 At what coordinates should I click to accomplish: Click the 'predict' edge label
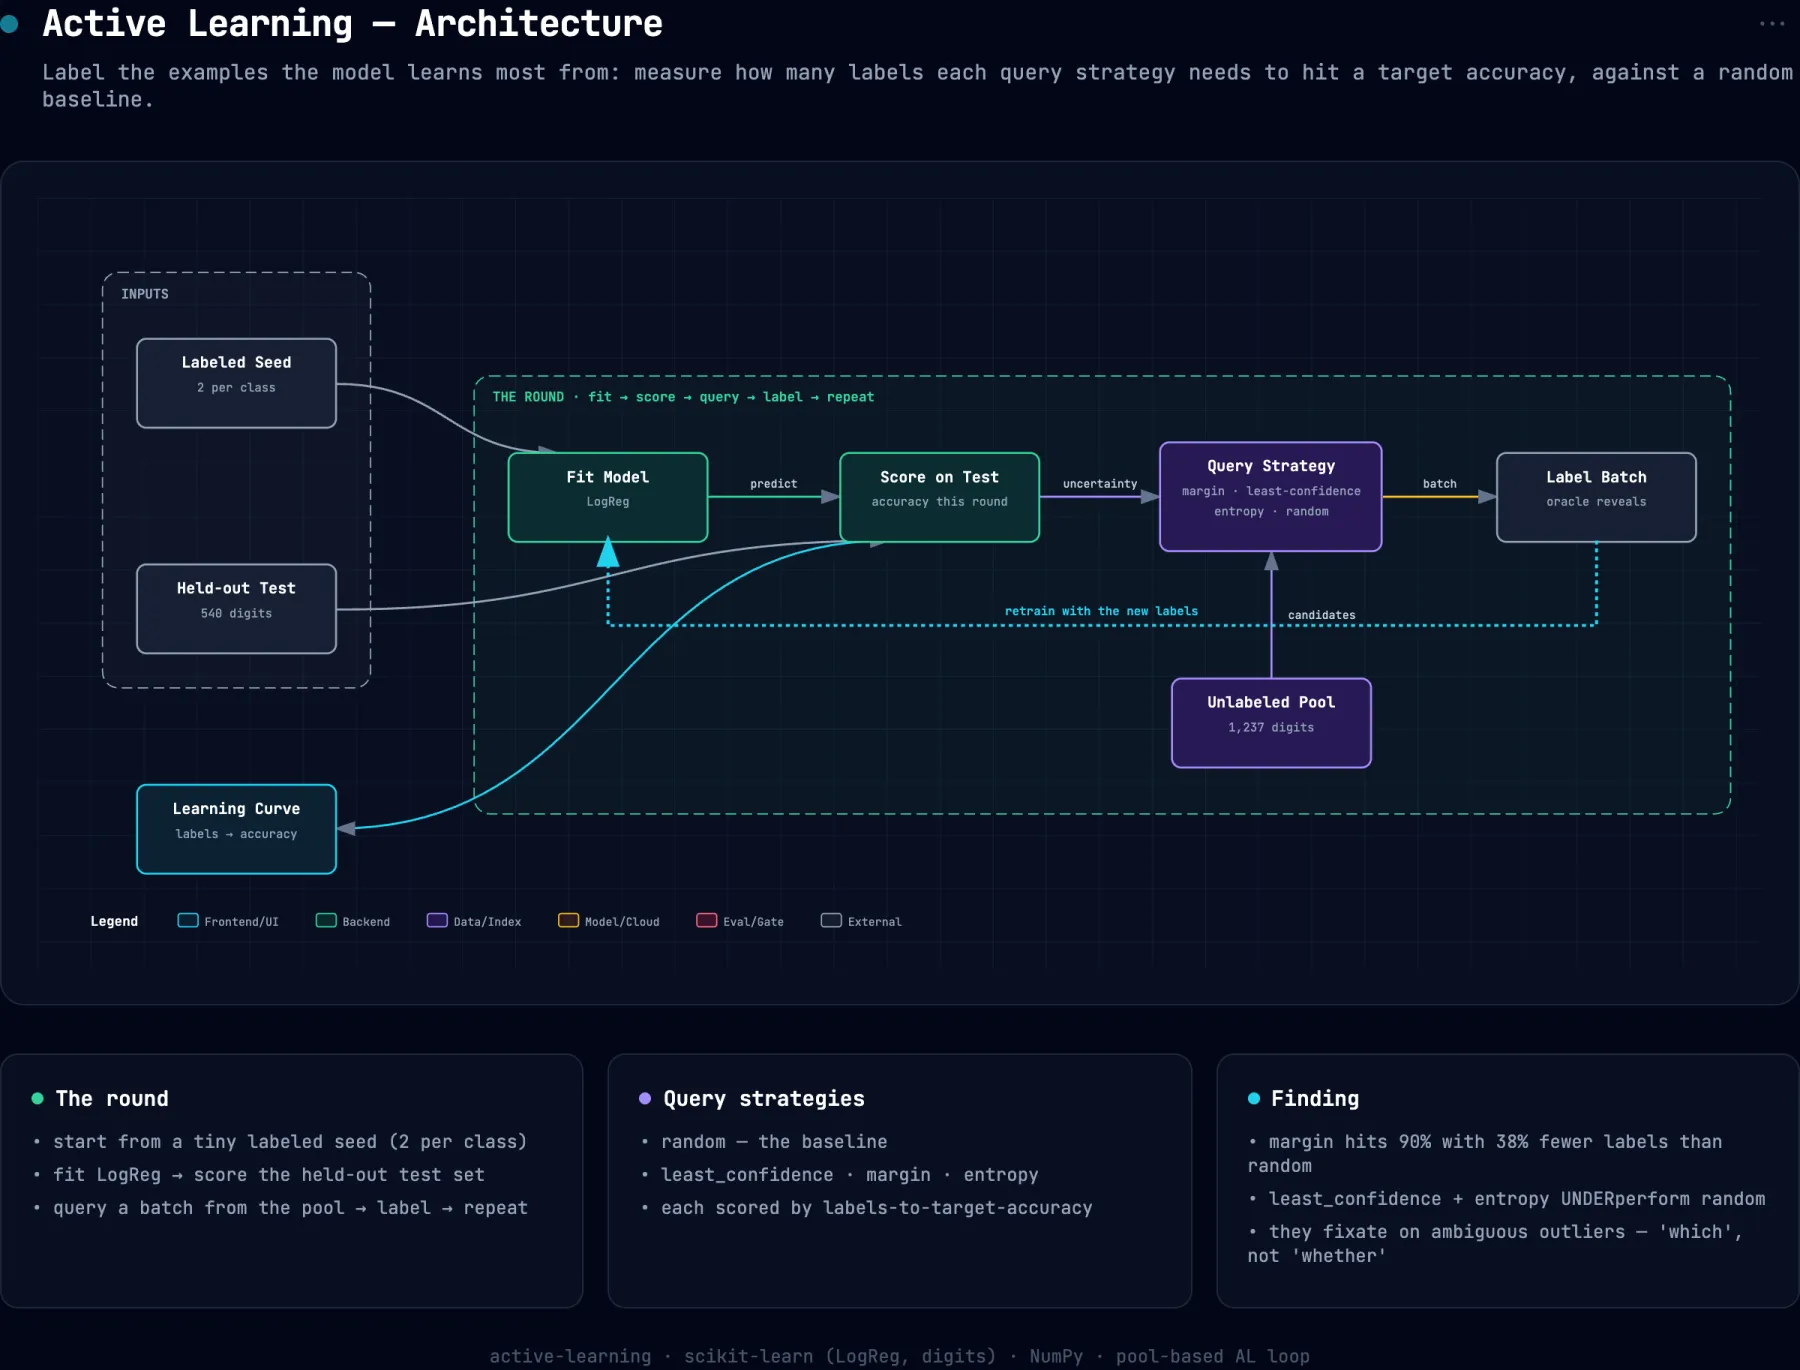pyautogui.click(x=774, y=483)
